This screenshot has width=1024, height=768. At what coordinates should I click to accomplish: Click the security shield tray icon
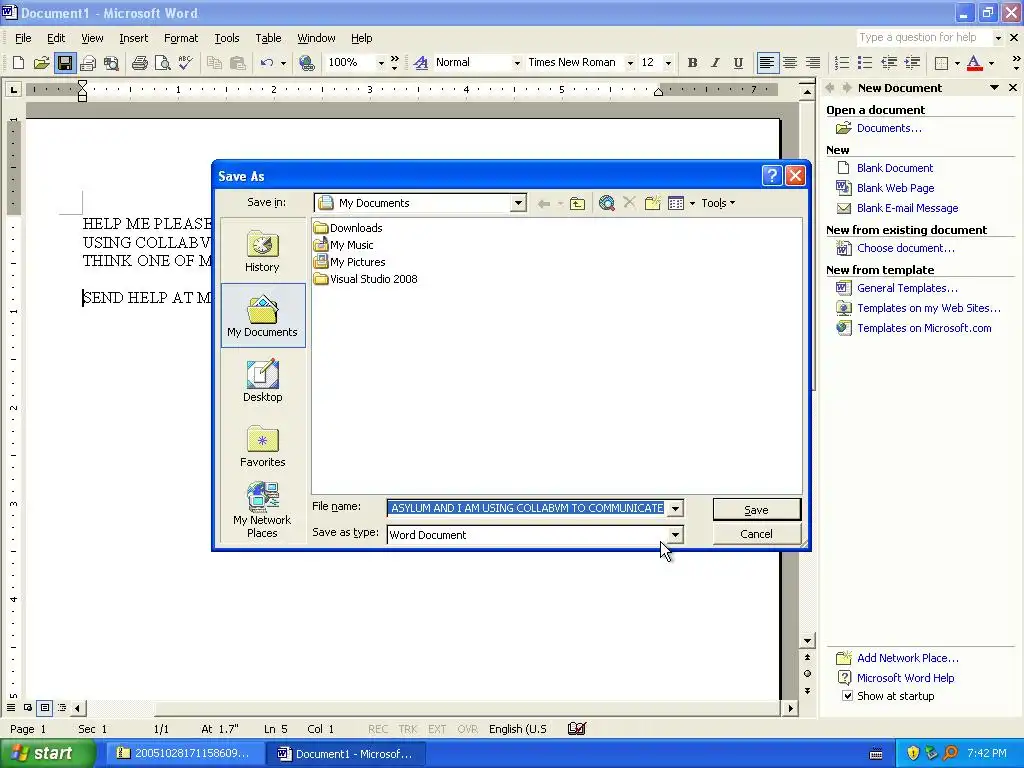[x=912, y=754]
